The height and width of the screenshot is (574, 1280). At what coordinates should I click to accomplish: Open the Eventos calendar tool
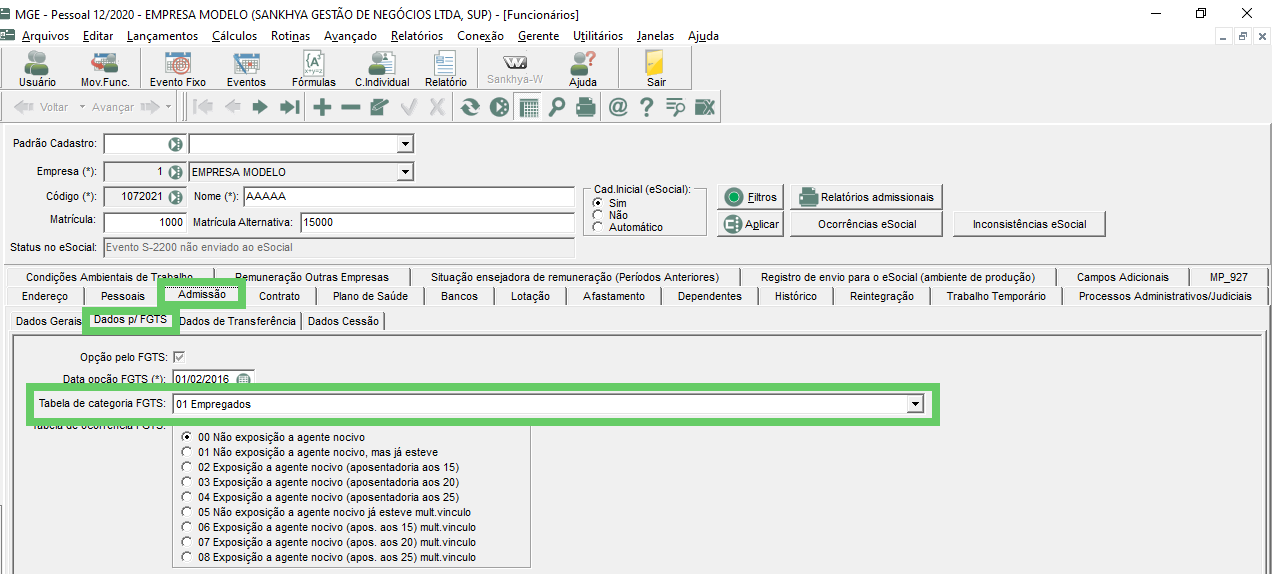[246, 68]
